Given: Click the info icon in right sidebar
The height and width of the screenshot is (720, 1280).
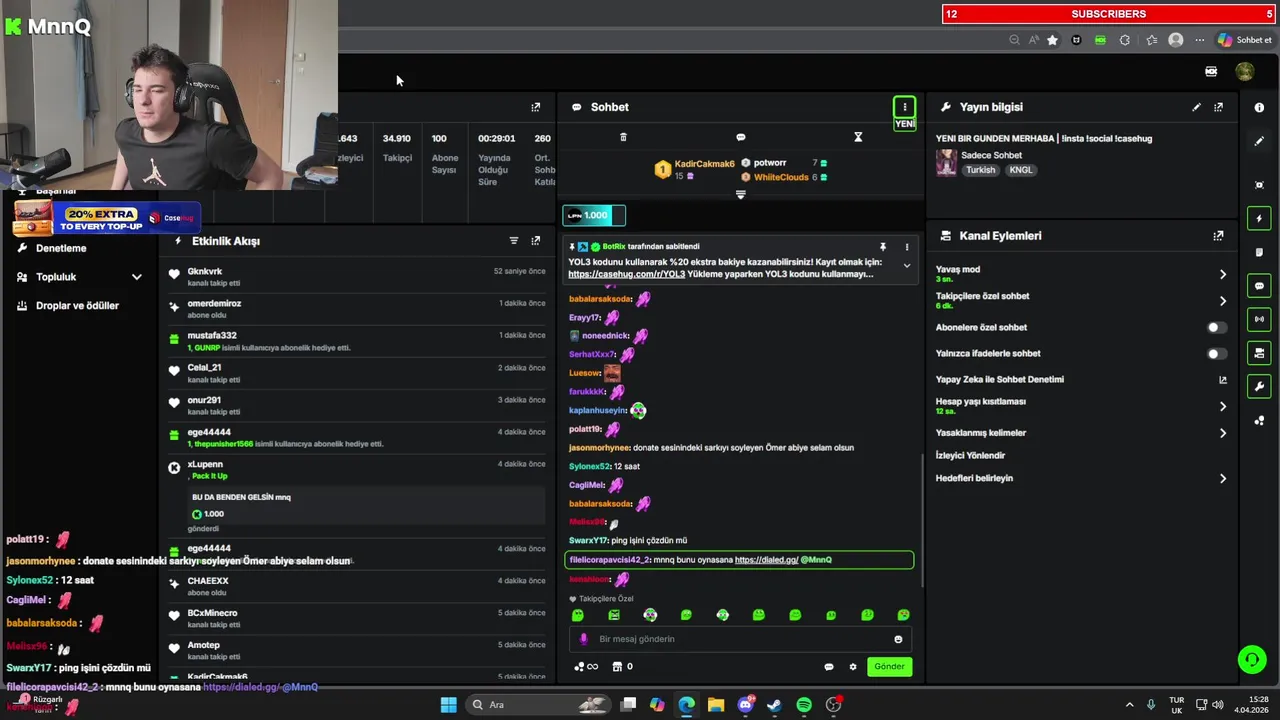Looking at the screenshot, I should coord(1259,107).
